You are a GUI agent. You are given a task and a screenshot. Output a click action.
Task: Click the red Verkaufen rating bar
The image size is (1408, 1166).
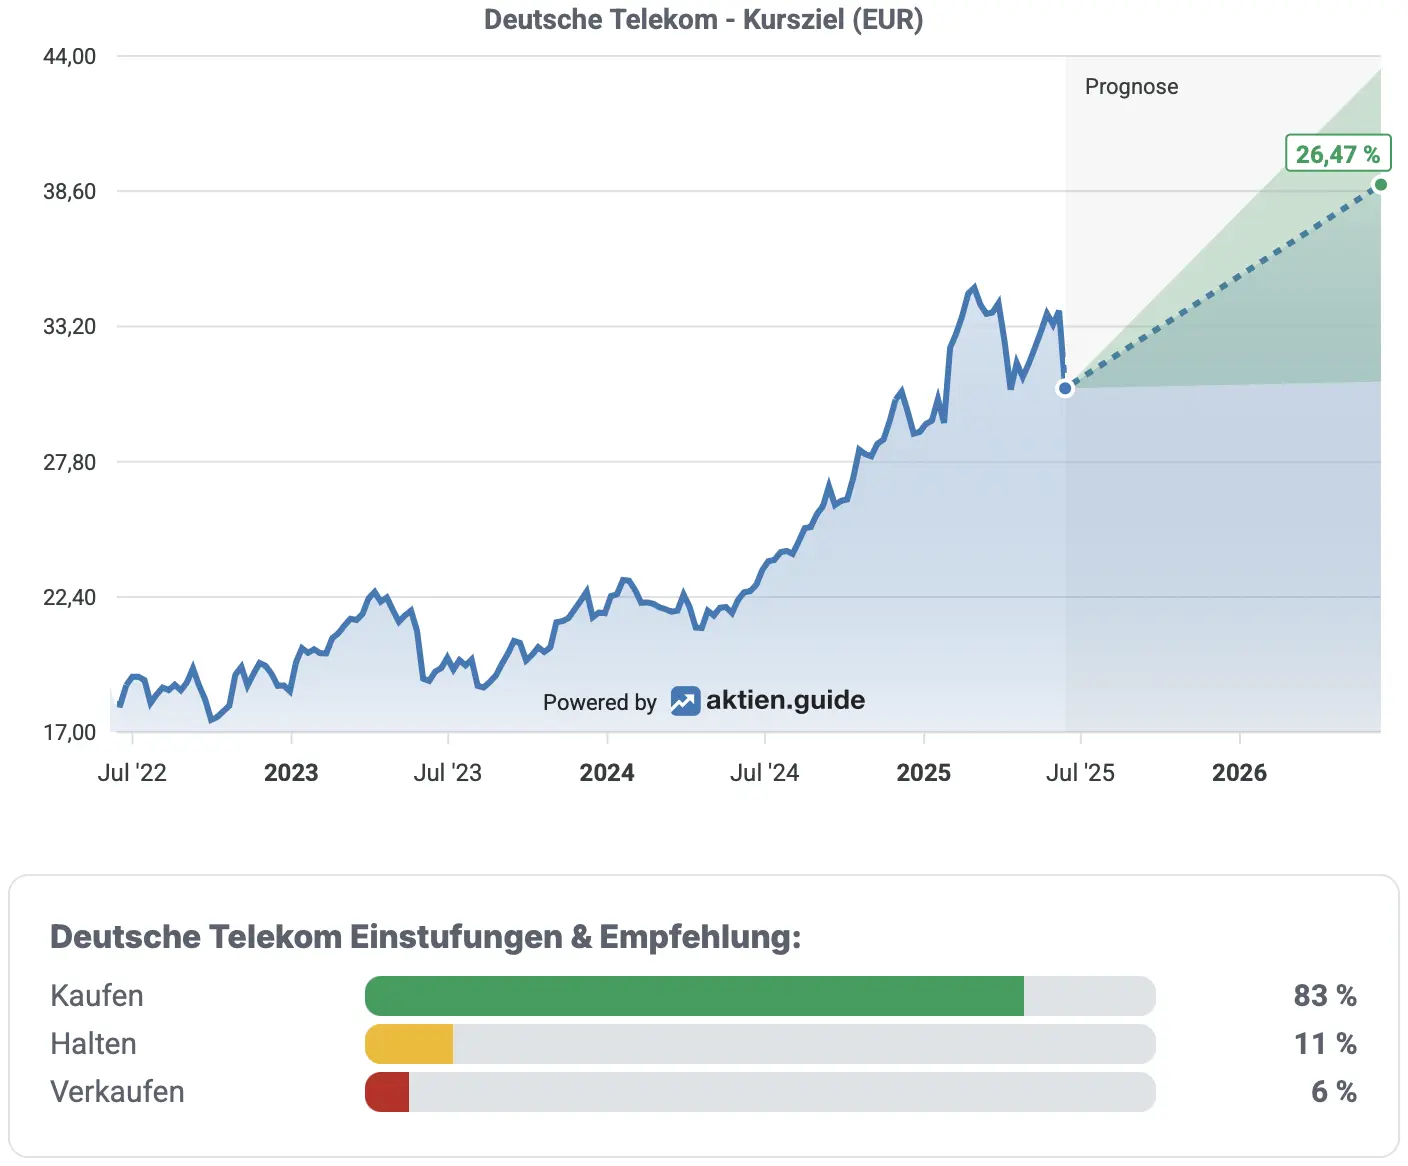pyautogui.click(x=387, y=1092)
